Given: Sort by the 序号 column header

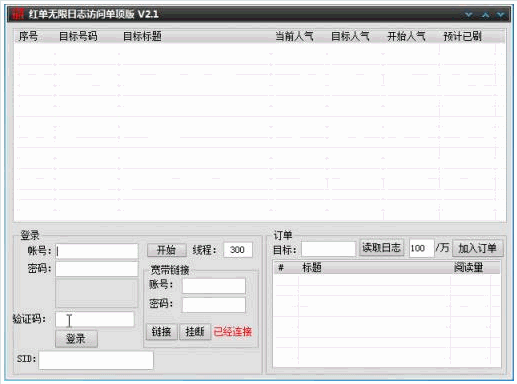Looking at the screenshot, I should (x=28, y=36).
